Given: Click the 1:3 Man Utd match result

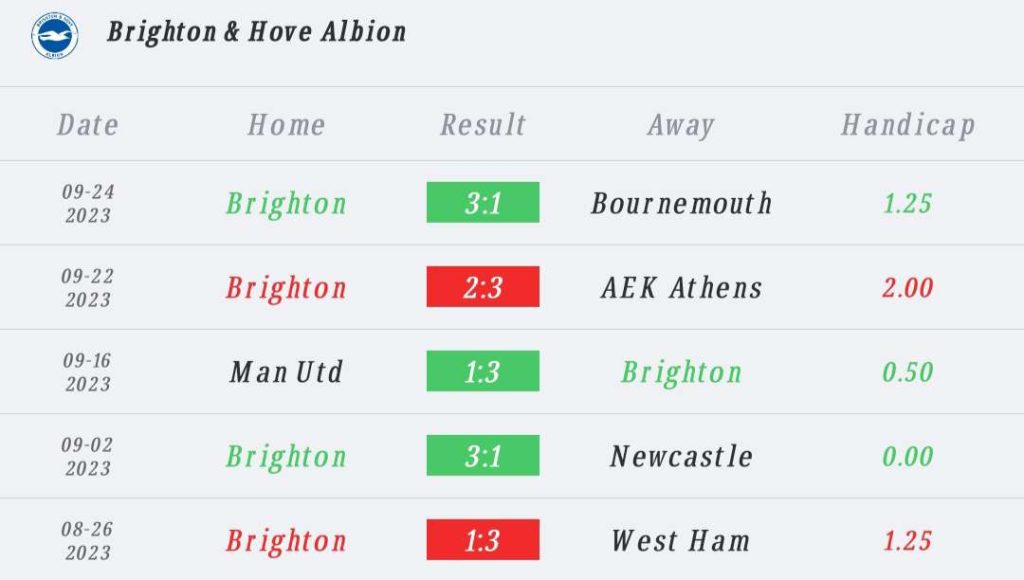Looking at the screenshot, I should [483, 372].
